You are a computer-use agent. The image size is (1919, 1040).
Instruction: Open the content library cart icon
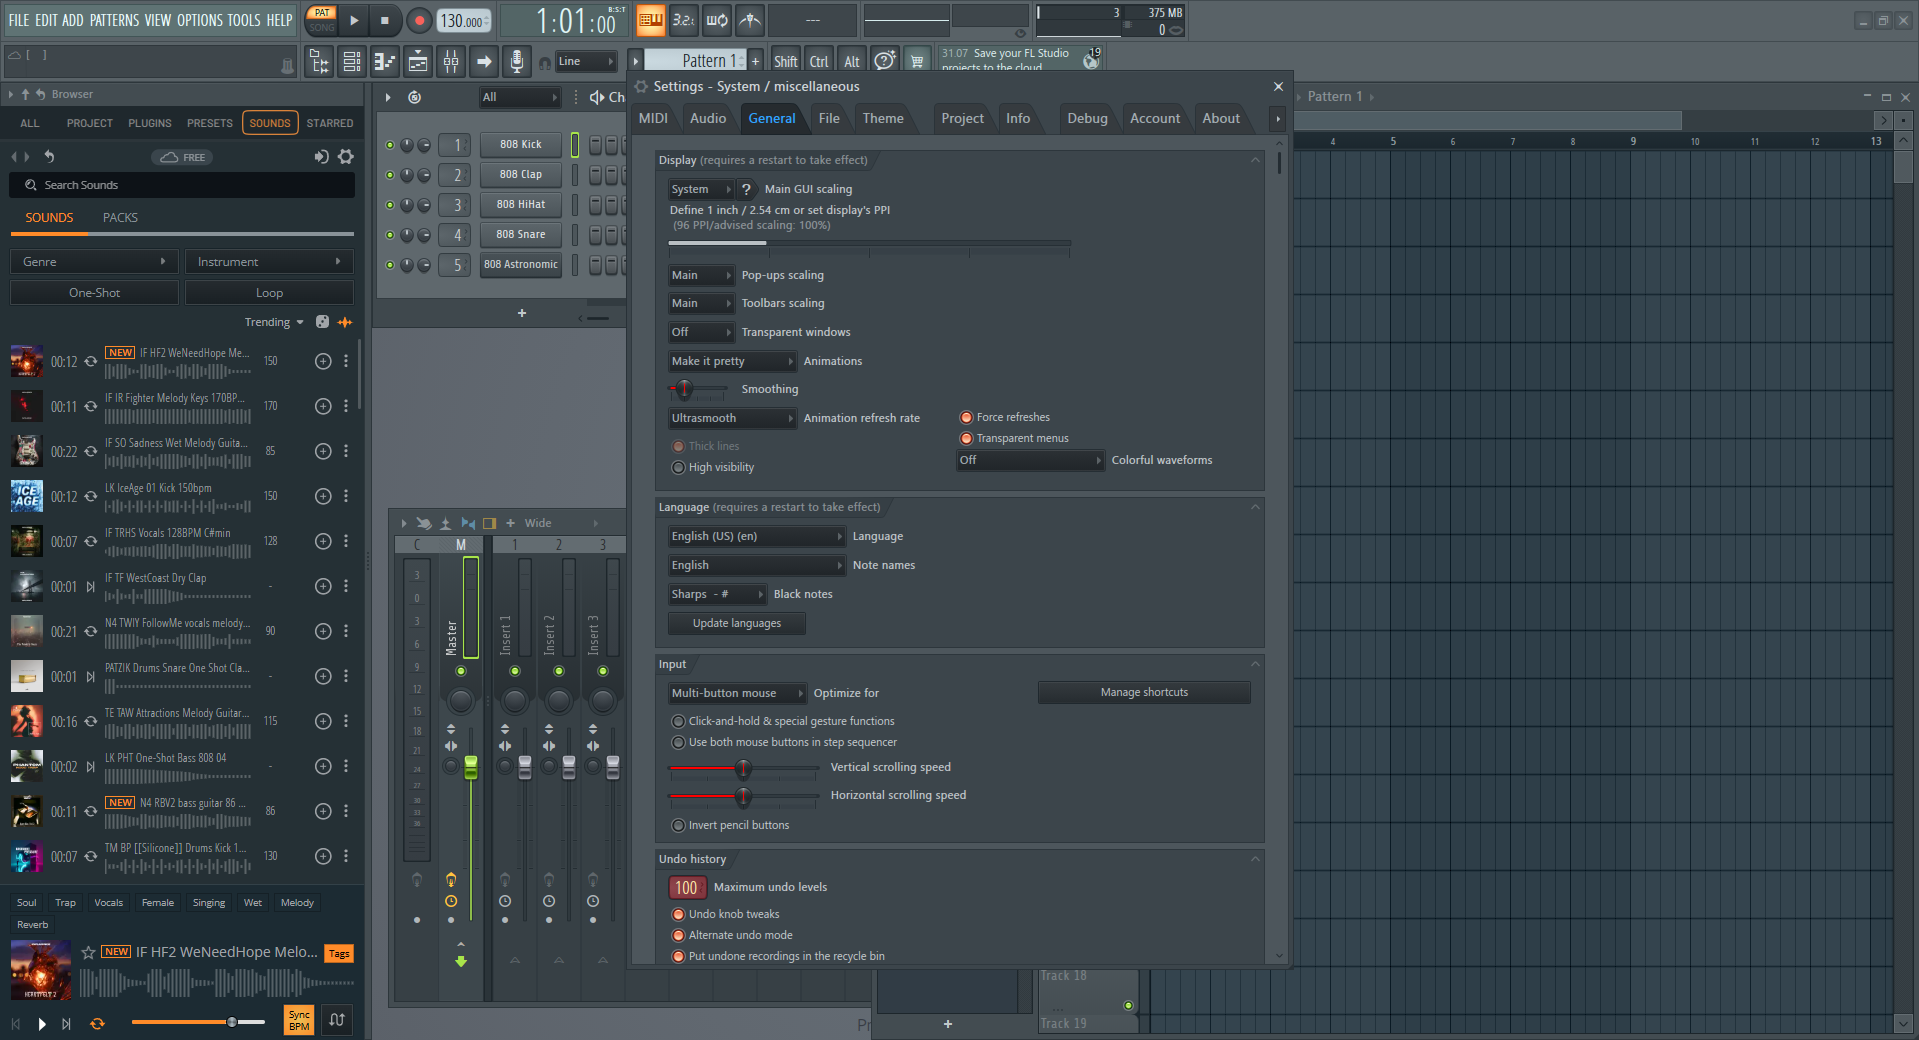[917, 61]
